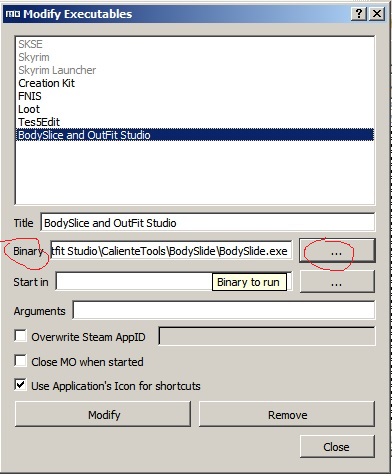The width and height of the screenshot is (392, 476).
Task: Close dialog with title bar X
Action: coord(377,14)
